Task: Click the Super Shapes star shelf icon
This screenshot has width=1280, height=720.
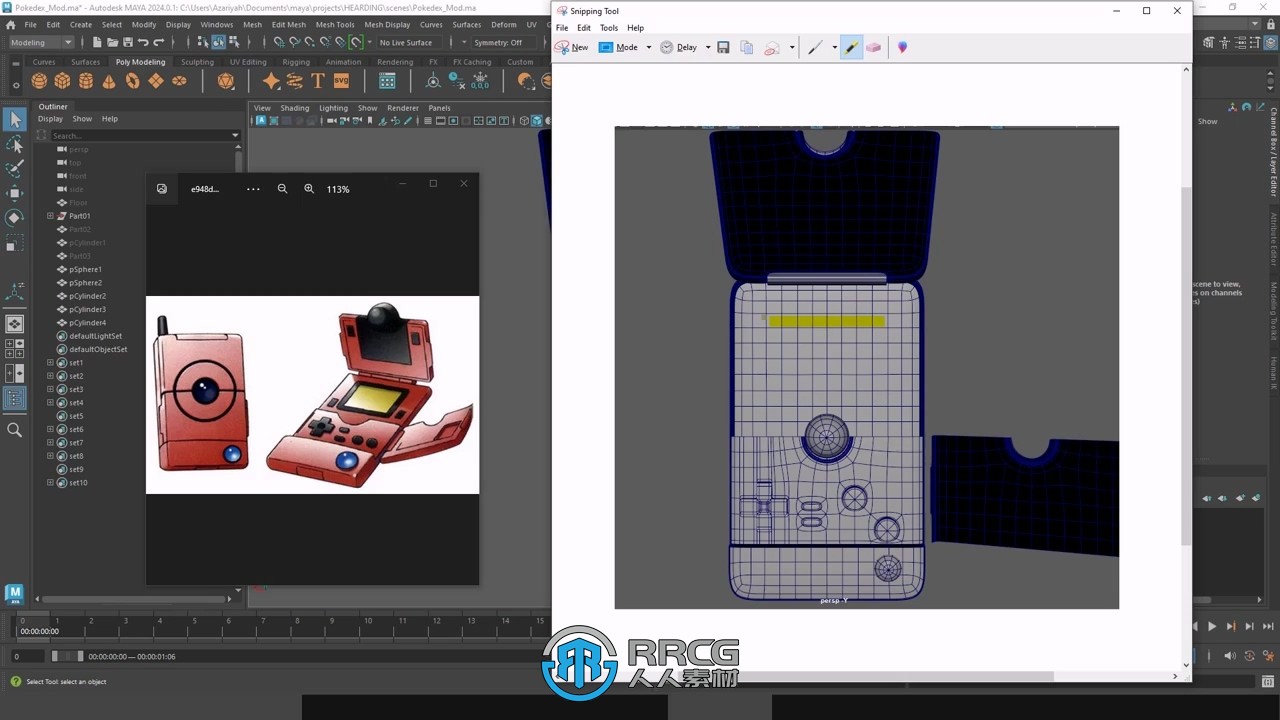Action: tap(271, 81)
